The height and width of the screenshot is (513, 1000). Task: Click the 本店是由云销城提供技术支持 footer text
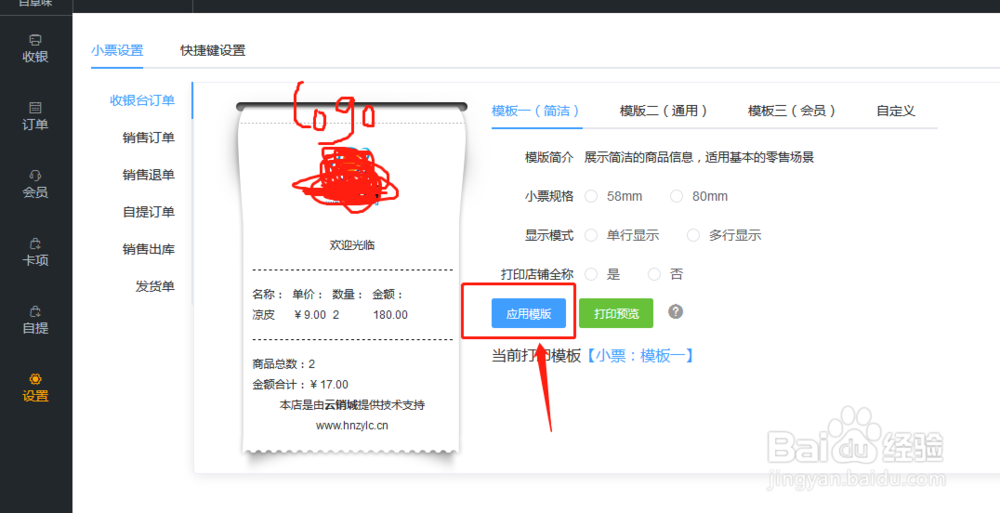[x=352, y=405]
